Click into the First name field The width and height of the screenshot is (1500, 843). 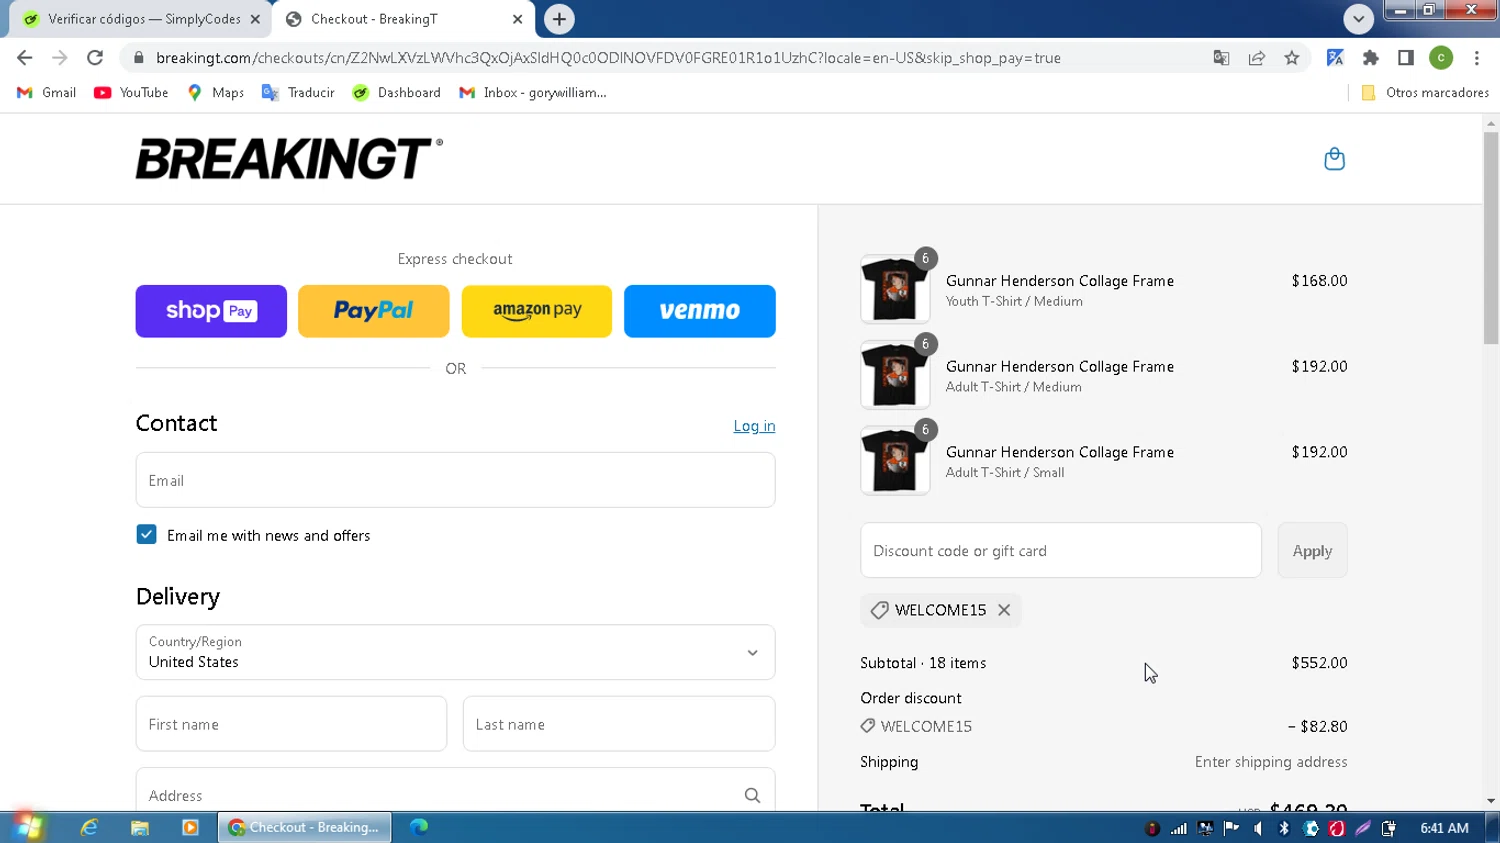(291, 724)
